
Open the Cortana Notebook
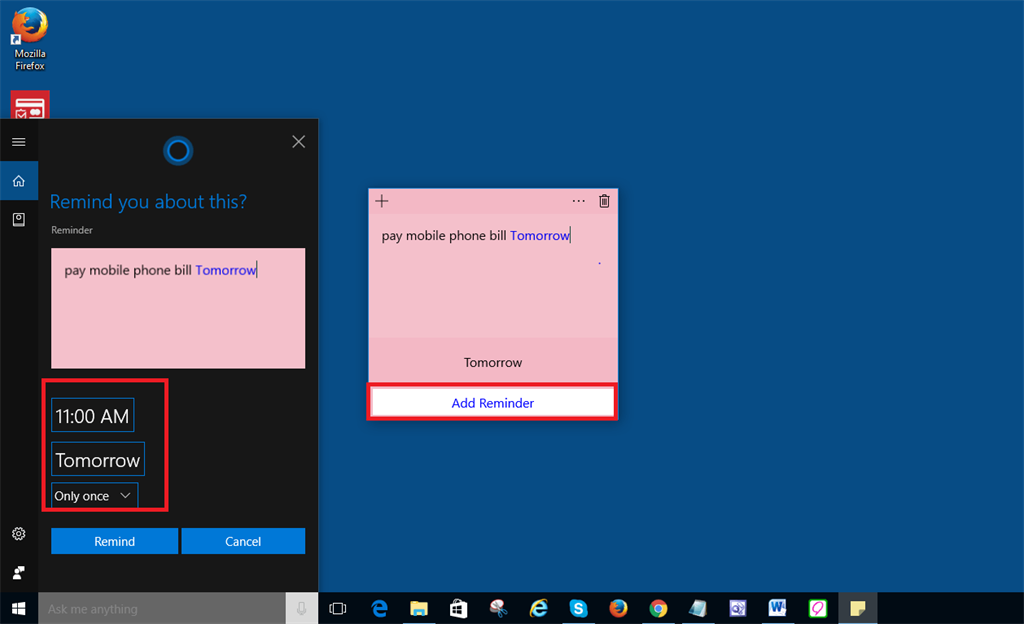pyautogui.click(x=19, y=219)
